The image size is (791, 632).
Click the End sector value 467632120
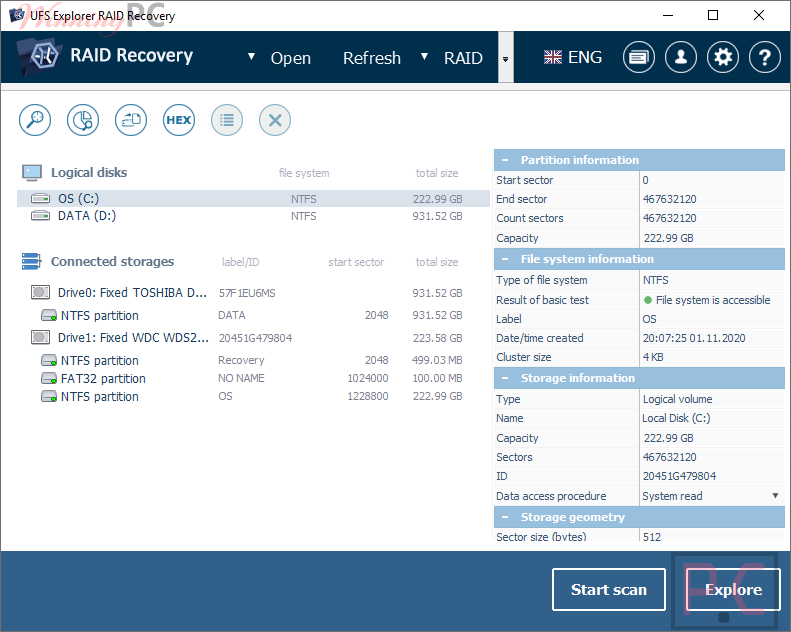pyautogui.click(x=669, y=199)
